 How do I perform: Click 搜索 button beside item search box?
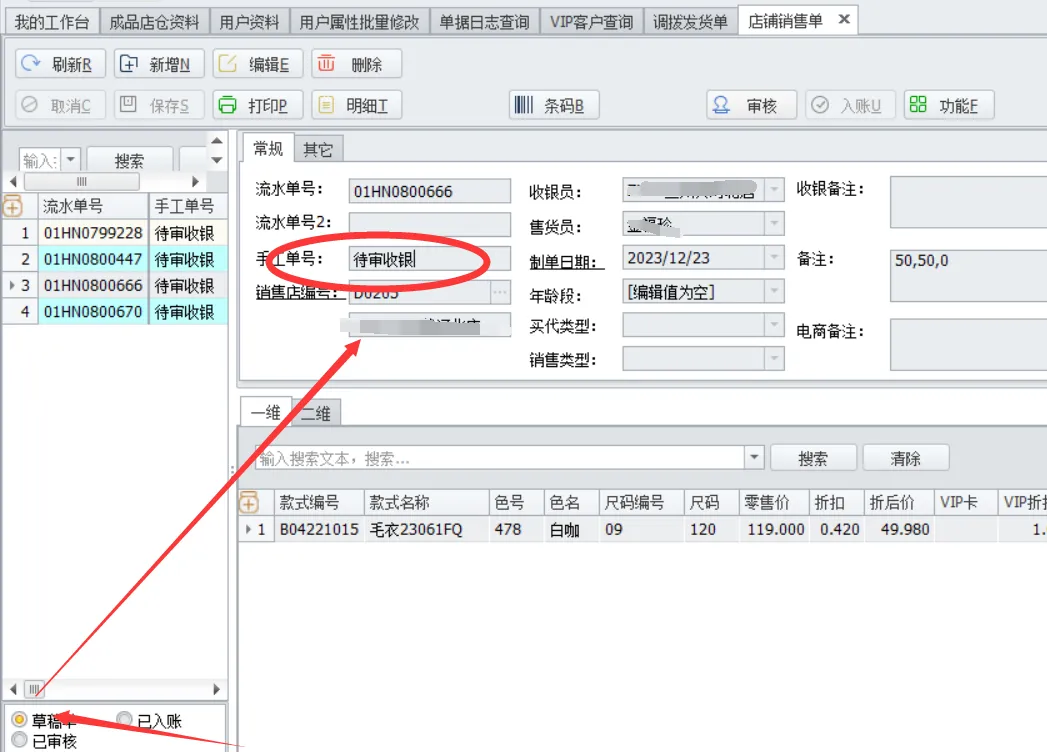pos(812,458)
